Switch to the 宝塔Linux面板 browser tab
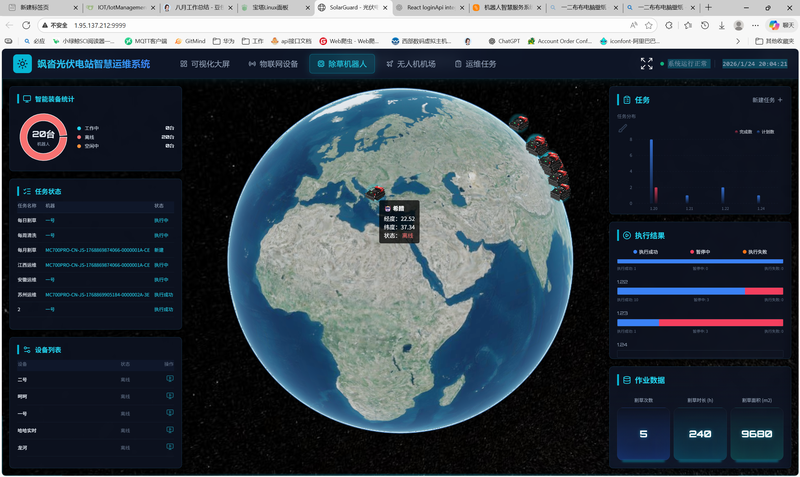This screenshot has height=477, width=800. tap(274, 8)
